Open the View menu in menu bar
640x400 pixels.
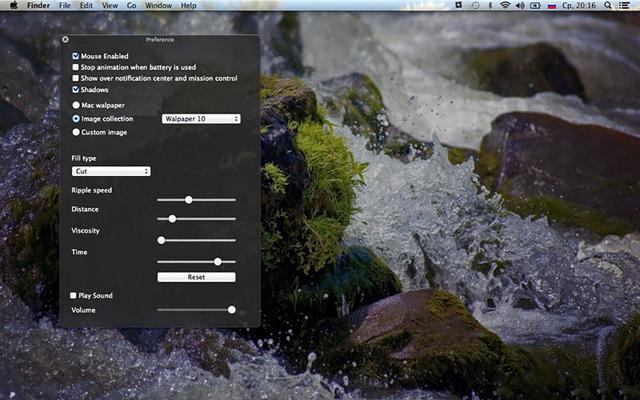[x=109, y=5]
